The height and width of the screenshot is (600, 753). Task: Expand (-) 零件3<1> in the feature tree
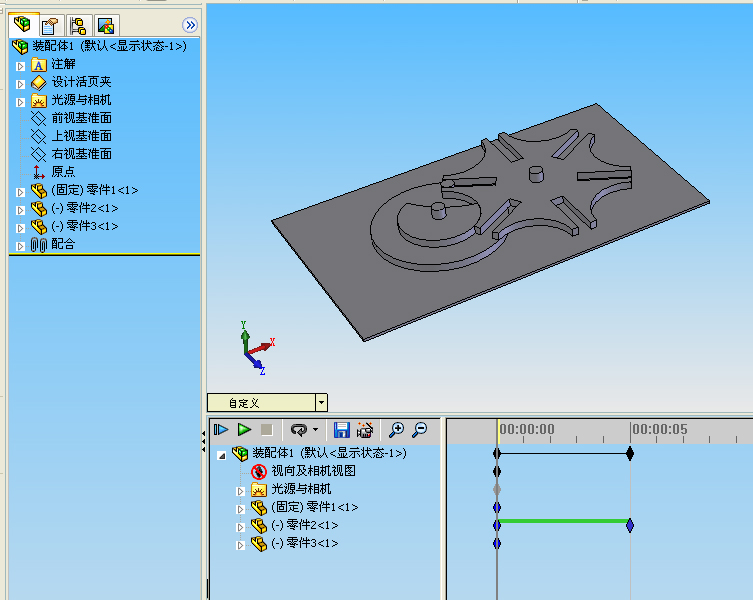pyautogui.click(x=20, y=228)
